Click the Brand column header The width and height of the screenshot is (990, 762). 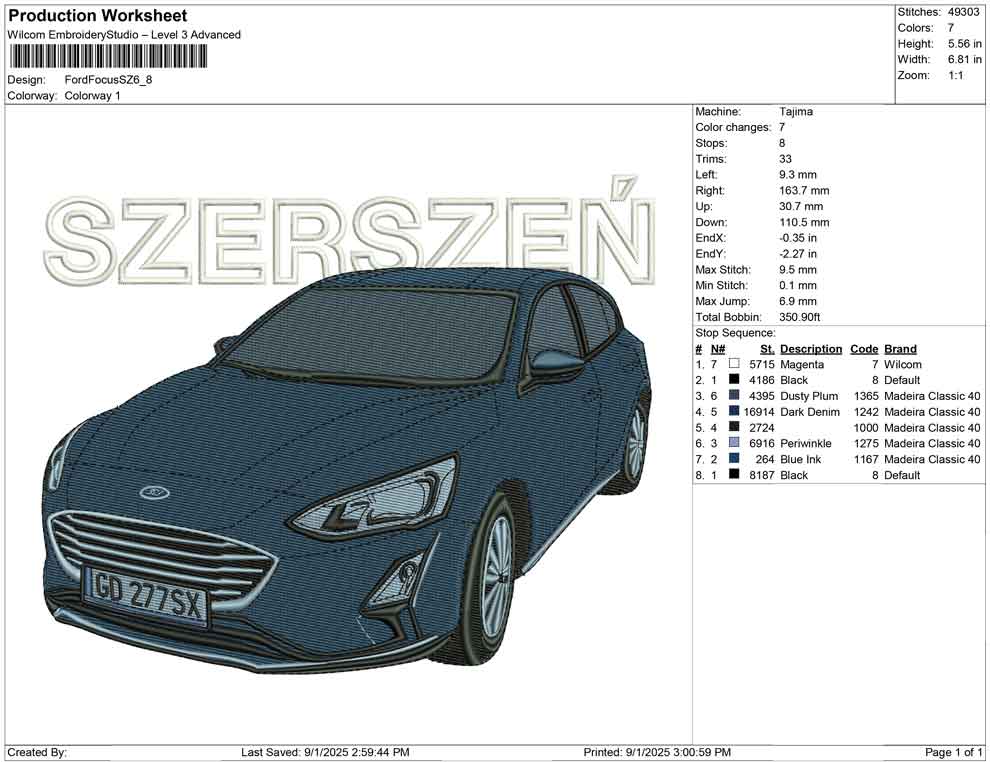point(899,349)
